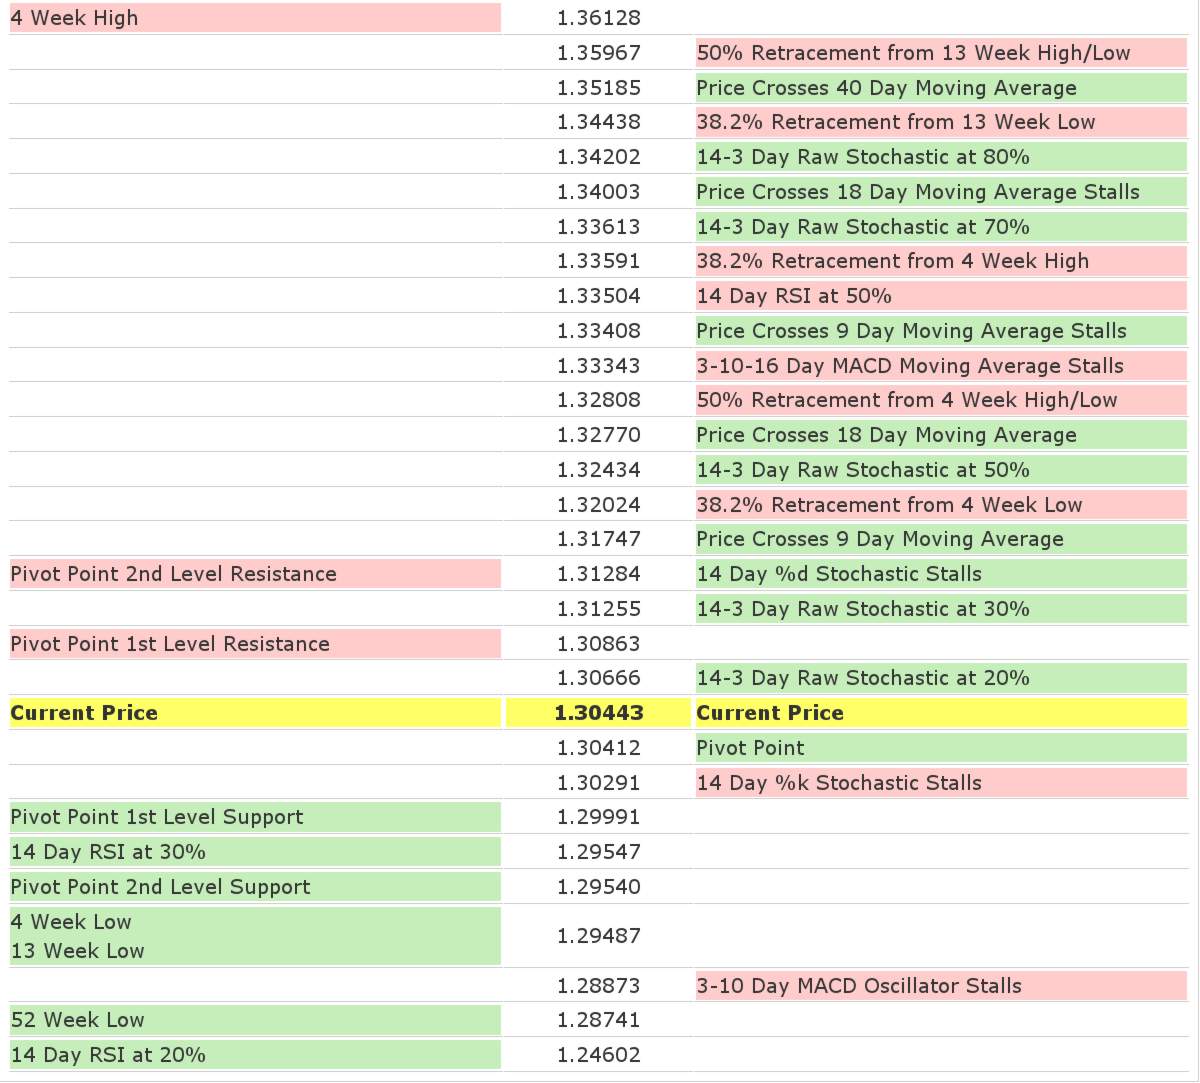Select the value 1.33408

pyautogui.click(x=599, y=331)
